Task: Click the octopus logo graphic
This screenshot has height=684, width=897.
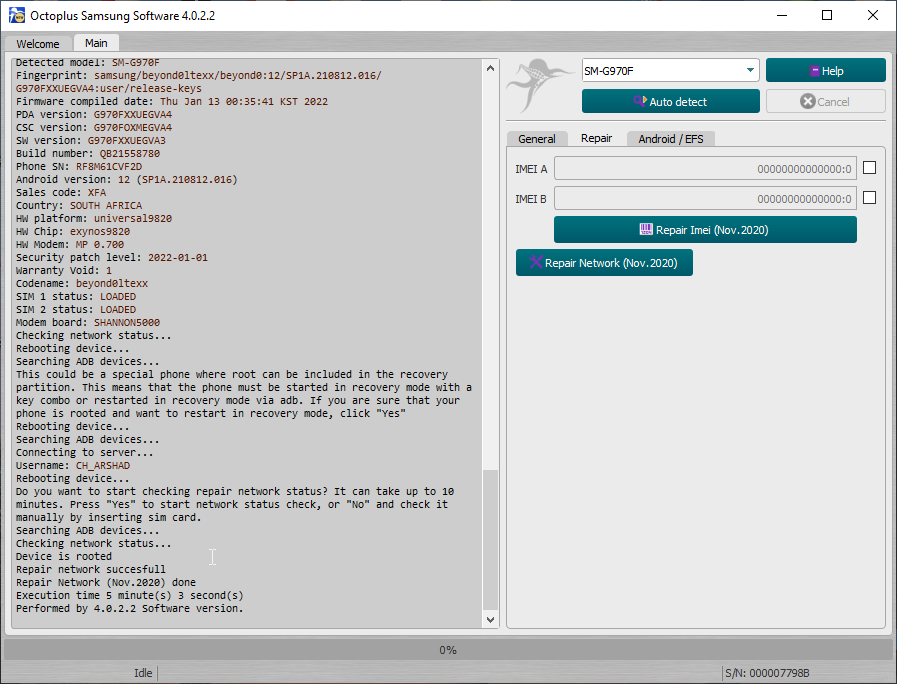Action: tap(540, 86)
